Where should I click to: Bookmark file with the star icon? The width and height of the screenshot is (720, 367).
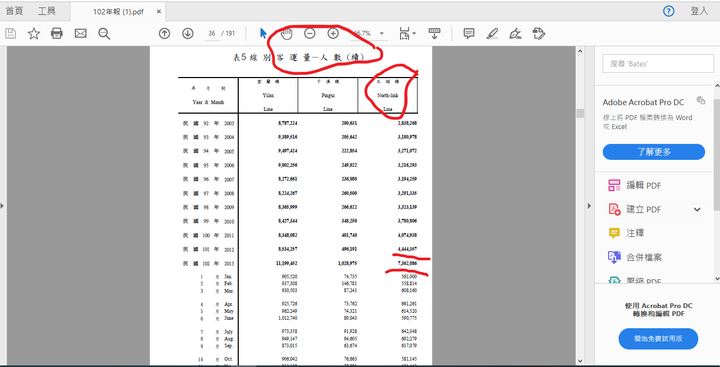[x=34, y=34]
